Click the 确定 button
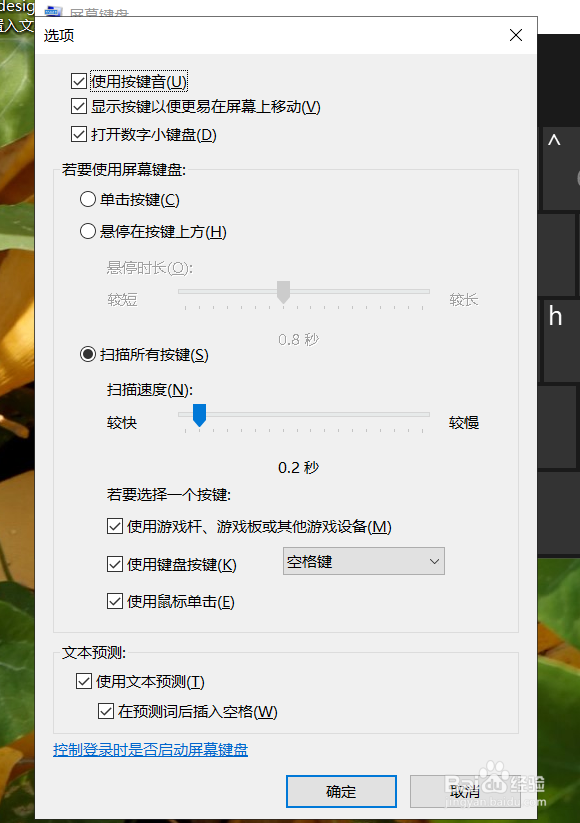The height and width of the screenshot is (823, 580). (341, 792)
